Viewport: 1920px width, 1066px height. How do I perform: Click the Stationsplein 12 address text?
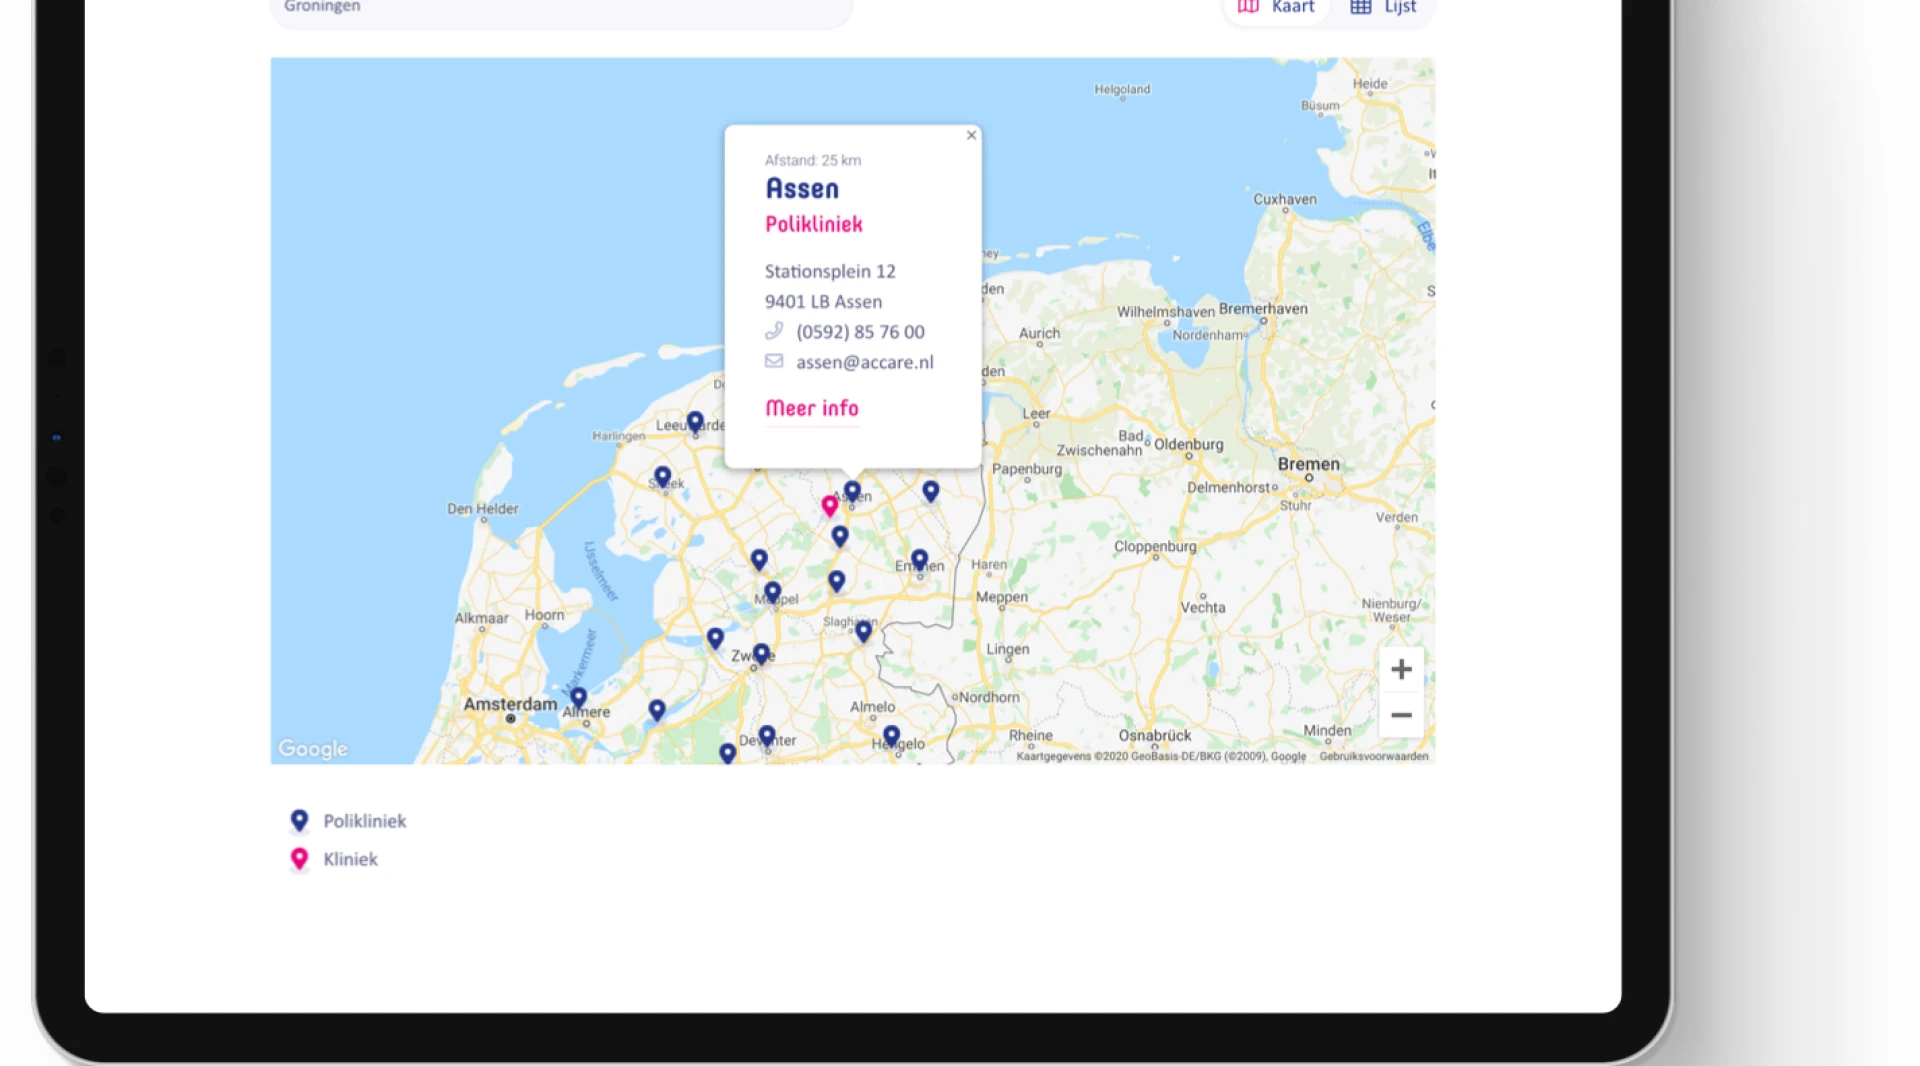tap(830, 271)
